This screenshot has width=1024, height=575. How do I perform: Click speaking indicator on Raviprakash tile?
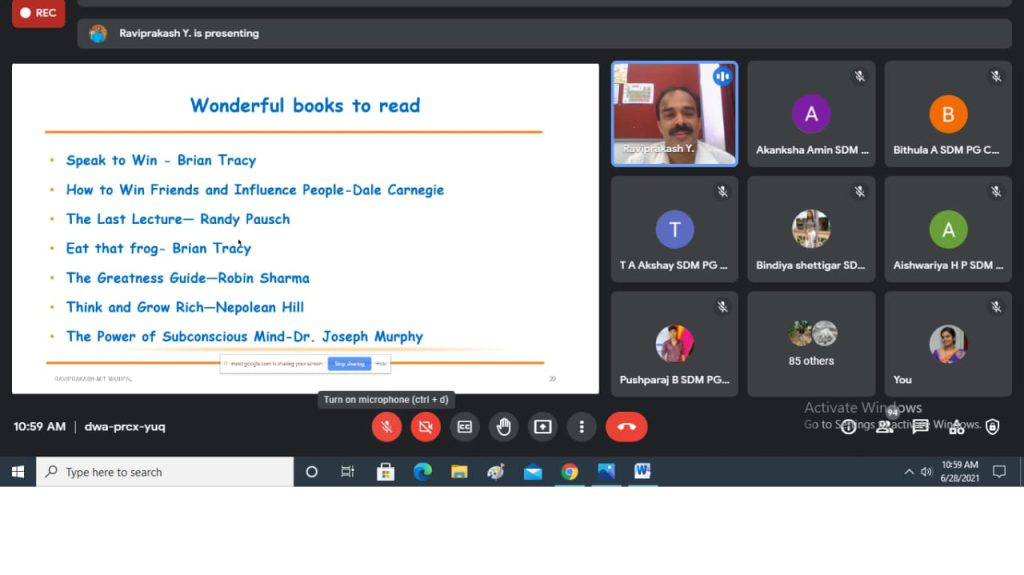[x=722, y=76]
